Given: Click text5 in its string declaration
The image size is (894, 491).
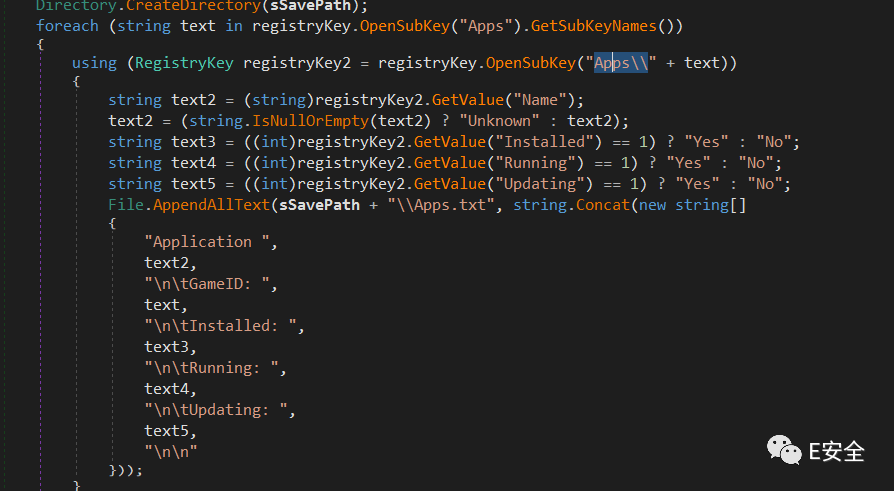Looking at the screenshot, I should pos(194,184).
